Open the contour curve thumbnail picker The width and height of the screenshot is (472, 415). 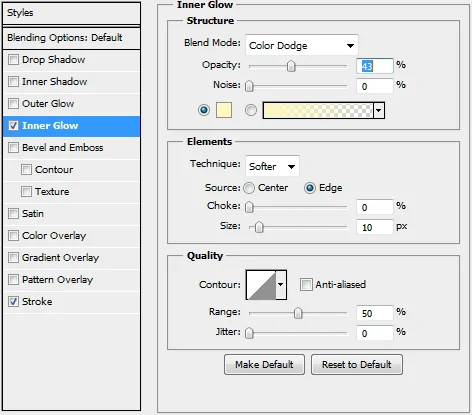coord(261,285)
